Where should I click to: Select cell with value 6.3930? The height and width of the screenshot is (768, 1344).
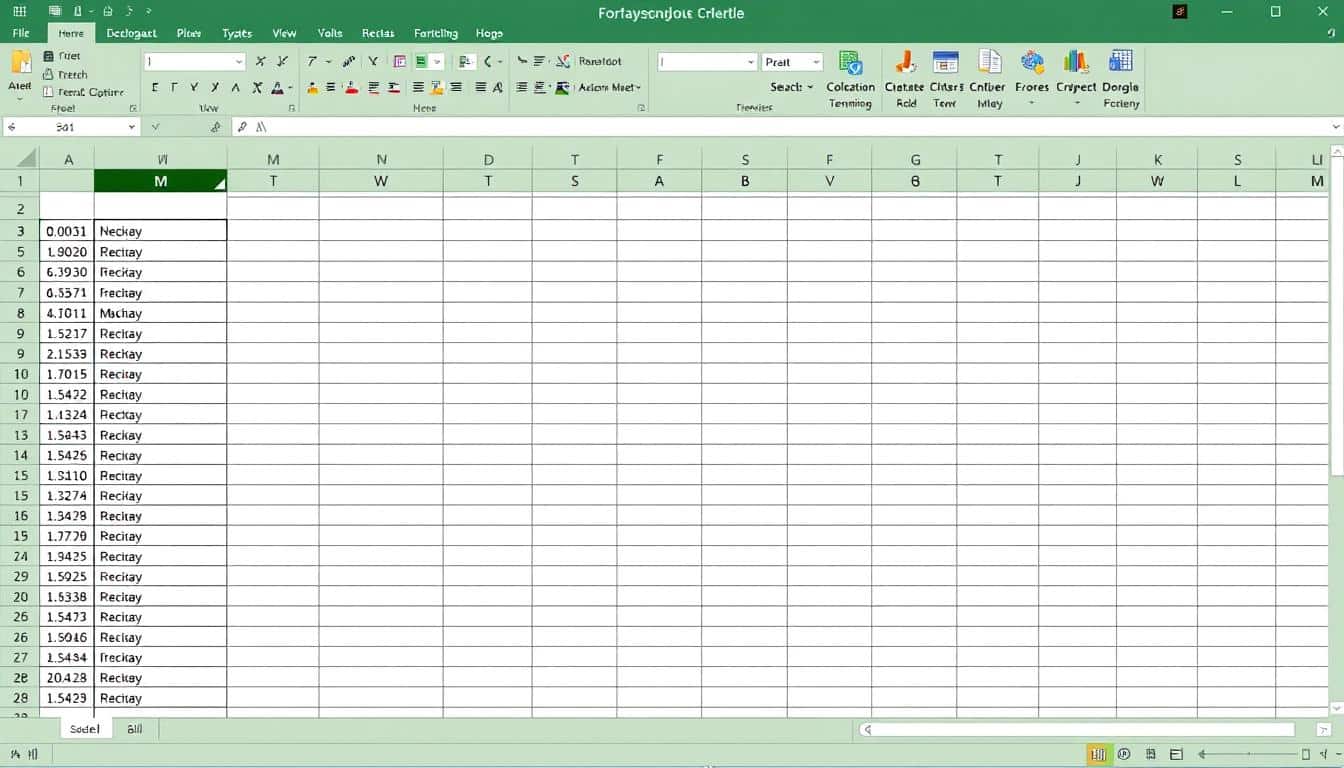click(67, 272)
